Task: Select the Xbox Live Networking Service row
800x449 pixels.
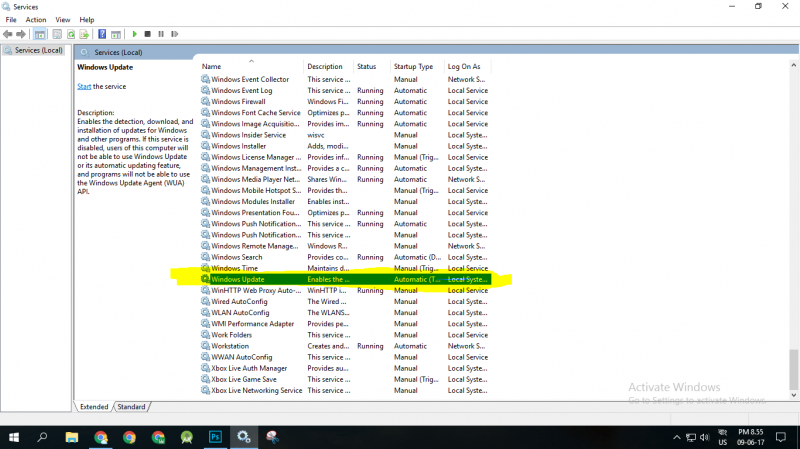Action: (x=345, y=390)
